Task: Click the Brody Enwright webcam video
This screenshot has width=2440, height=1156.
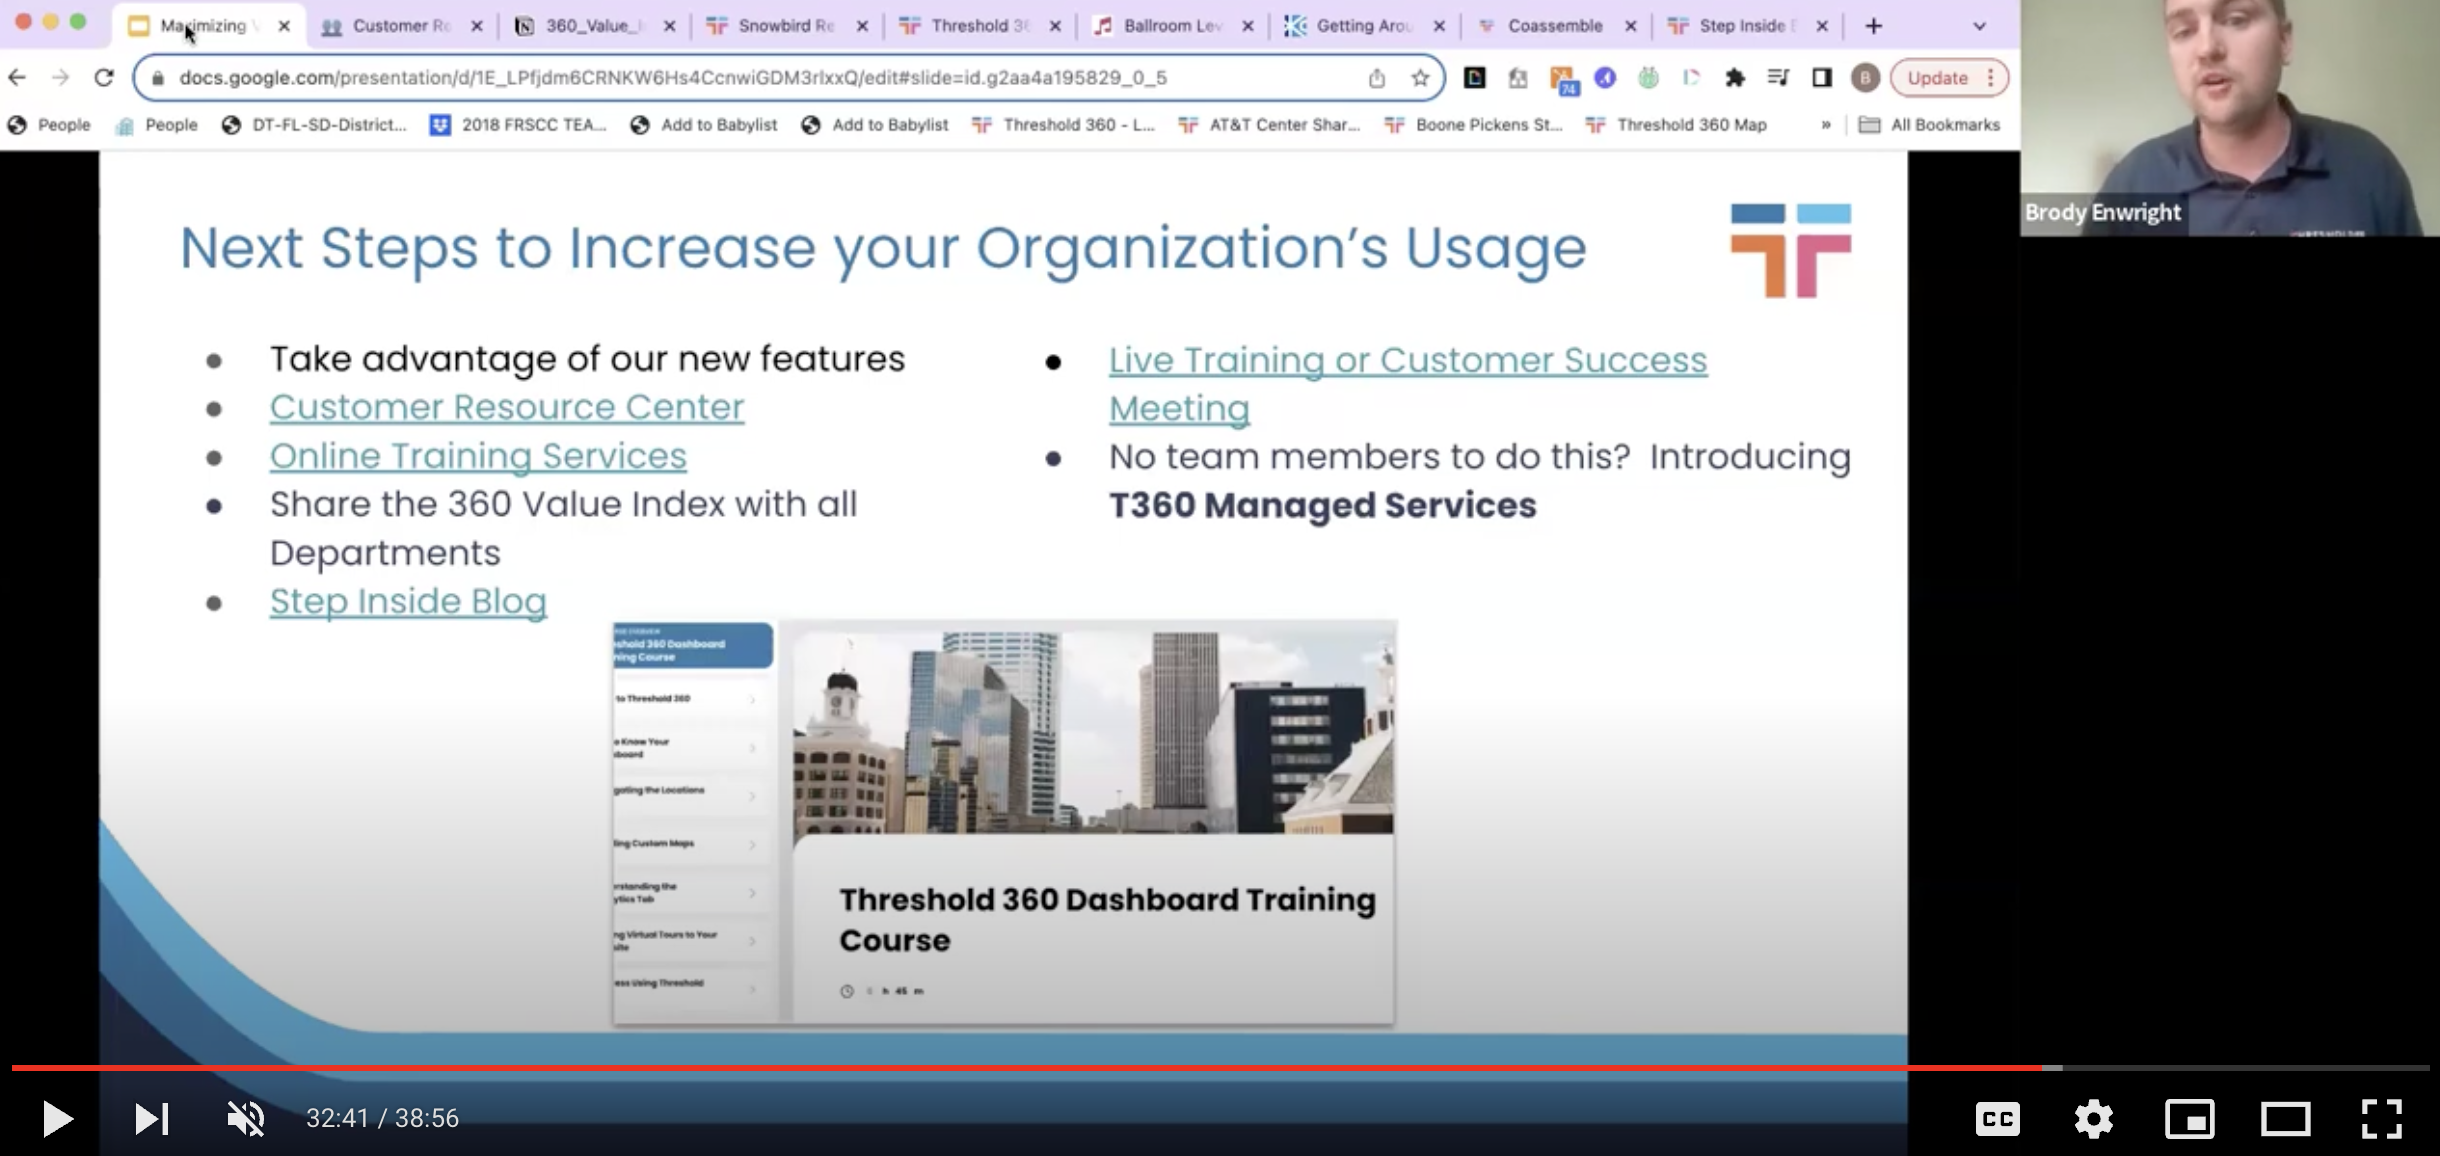Action: point(2230,118)
